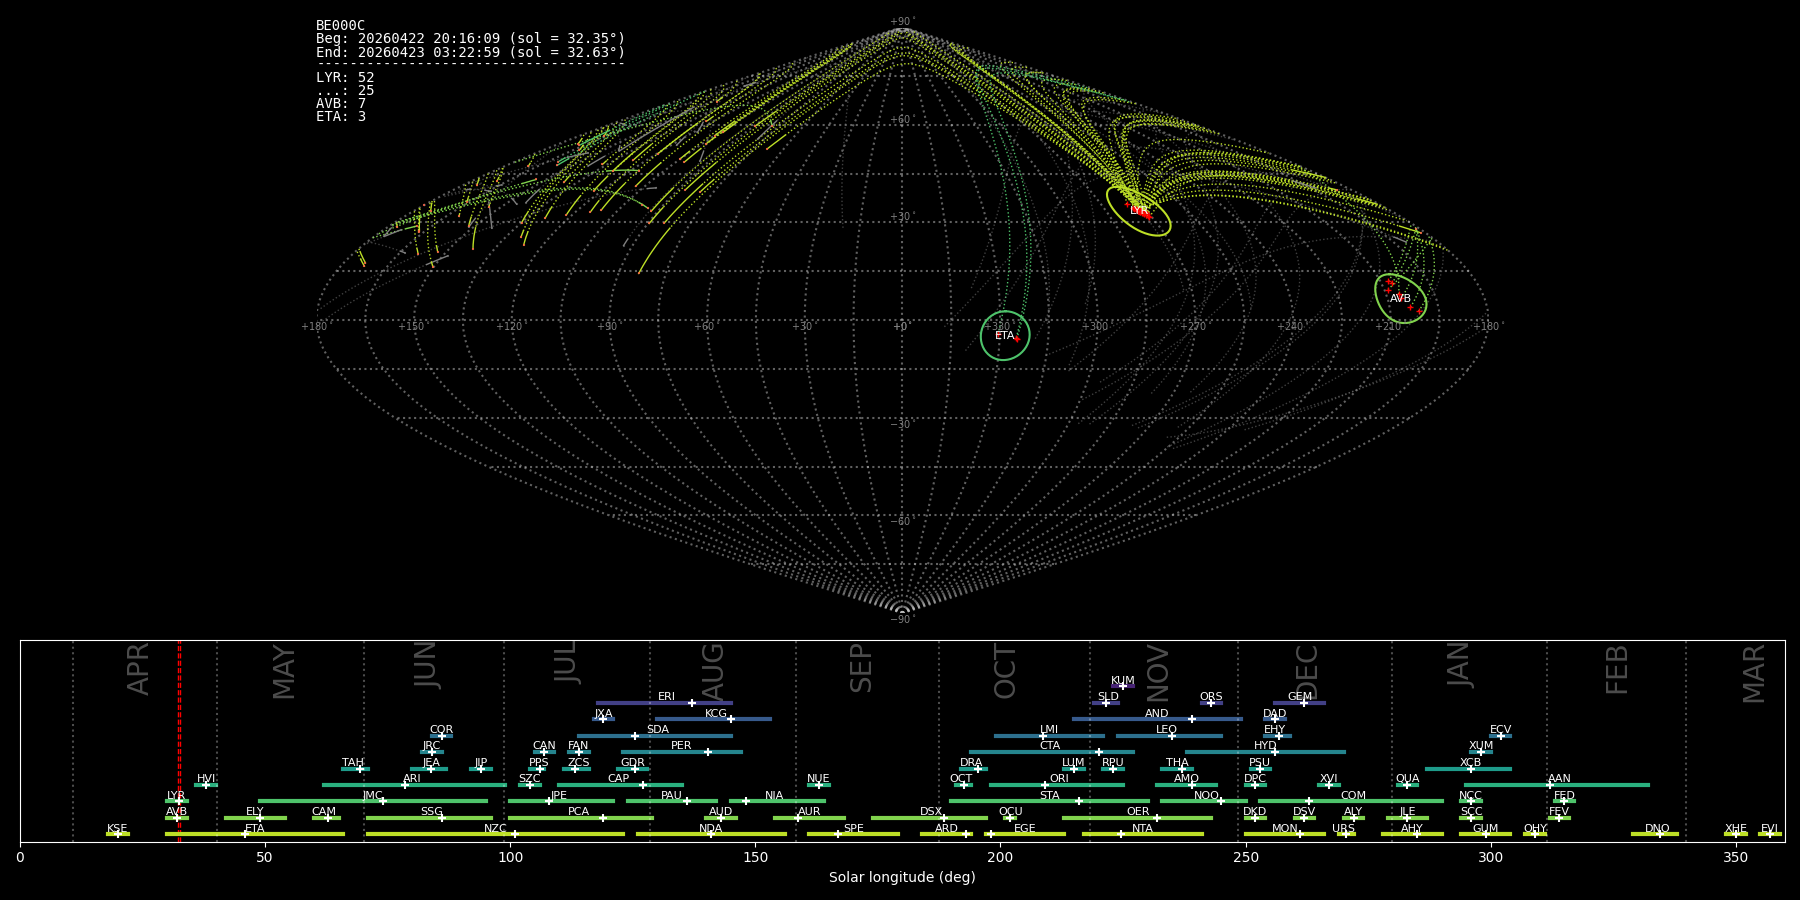Viewport: 1800px width, 900px height.
Task: Select the SDA shower bar
Action: point(655,736)
